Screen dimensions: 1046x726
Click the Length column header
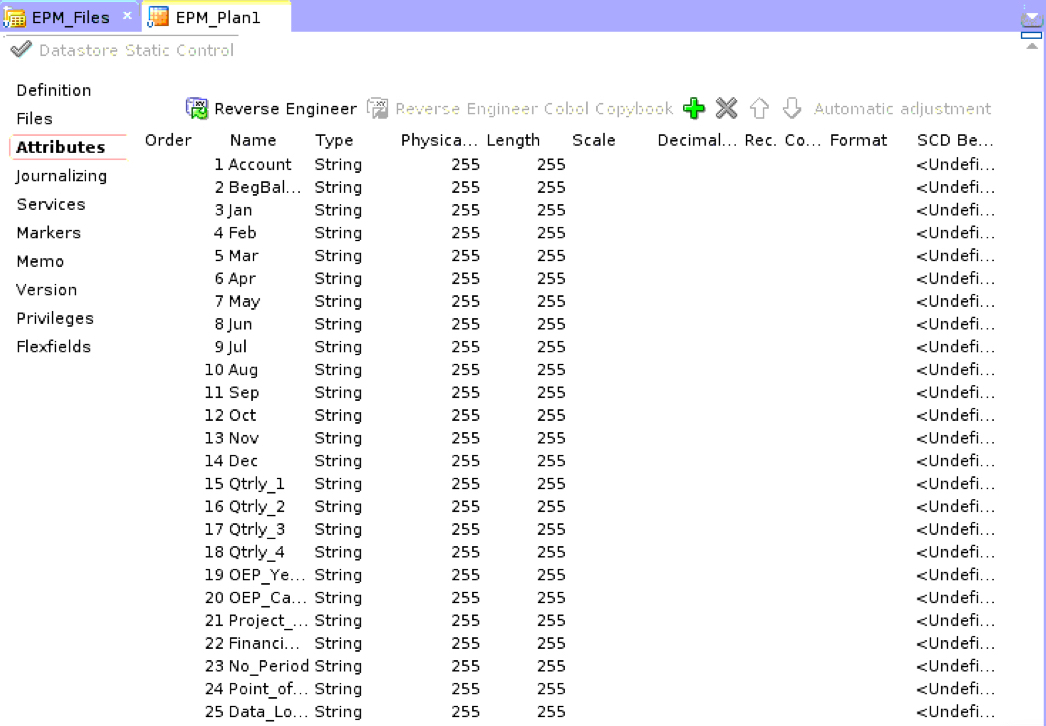(513, 140)
